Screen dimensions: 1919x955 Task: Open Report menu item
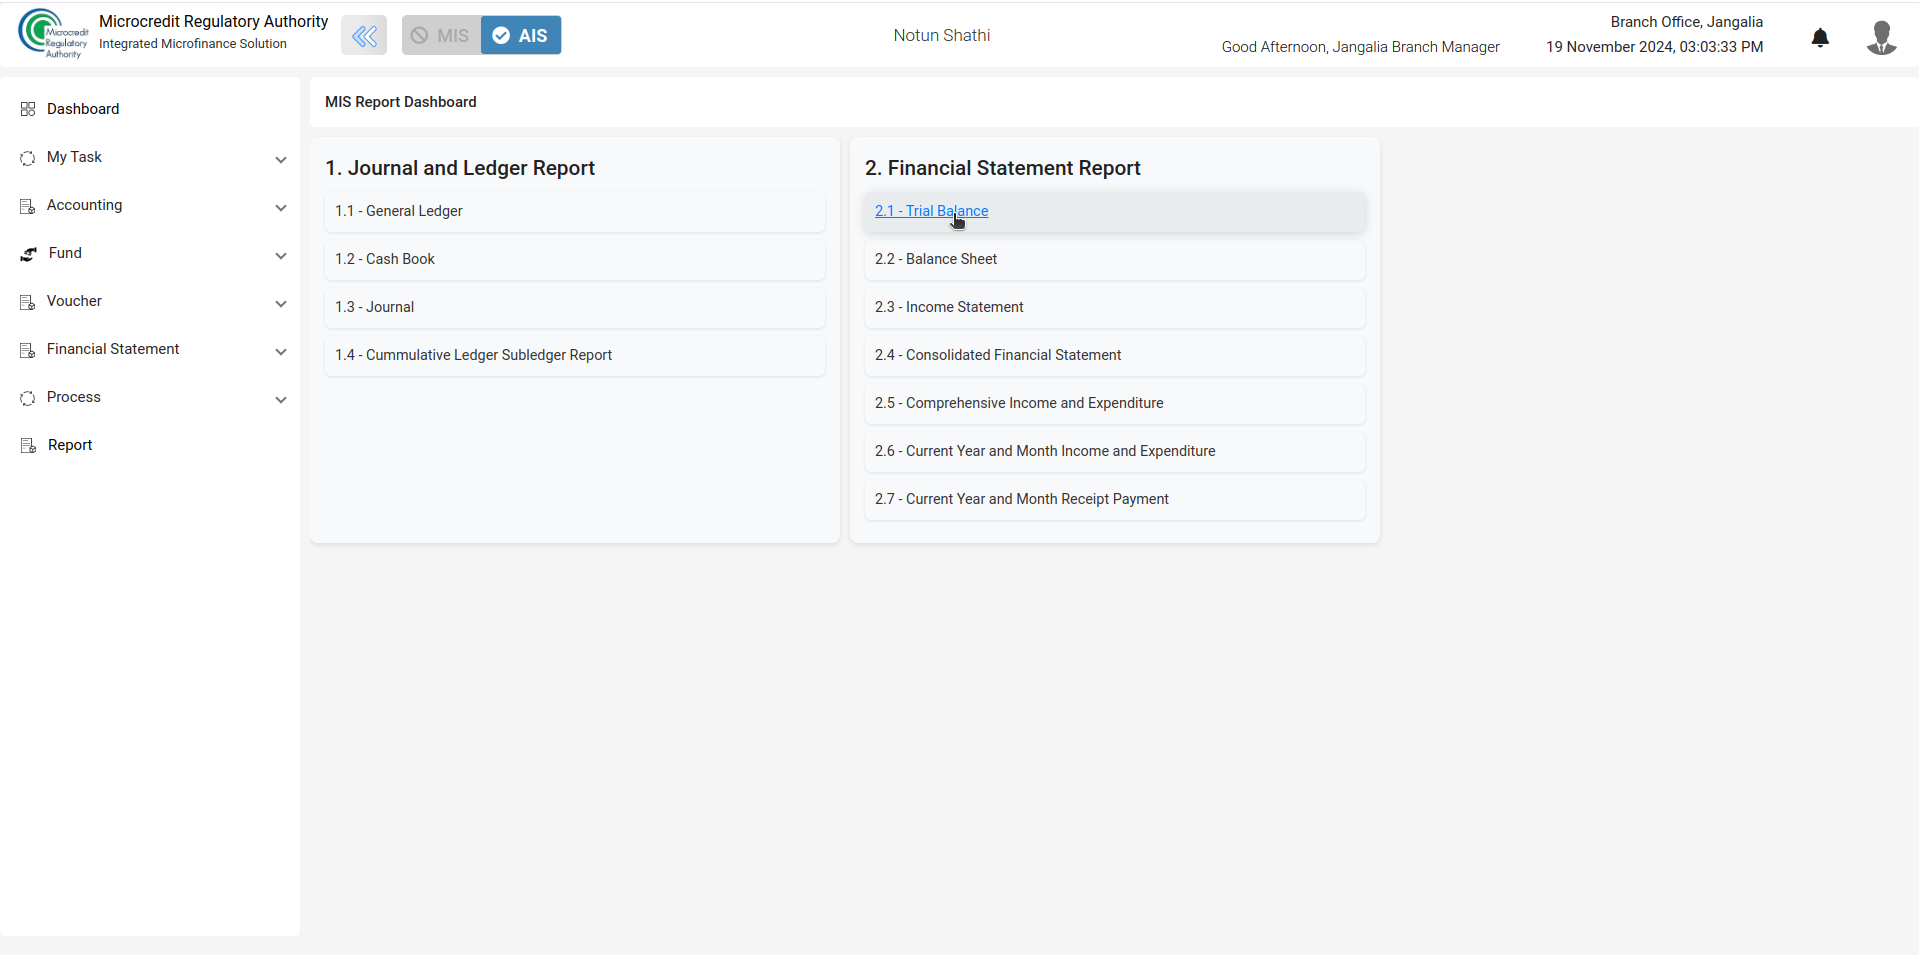70,445
